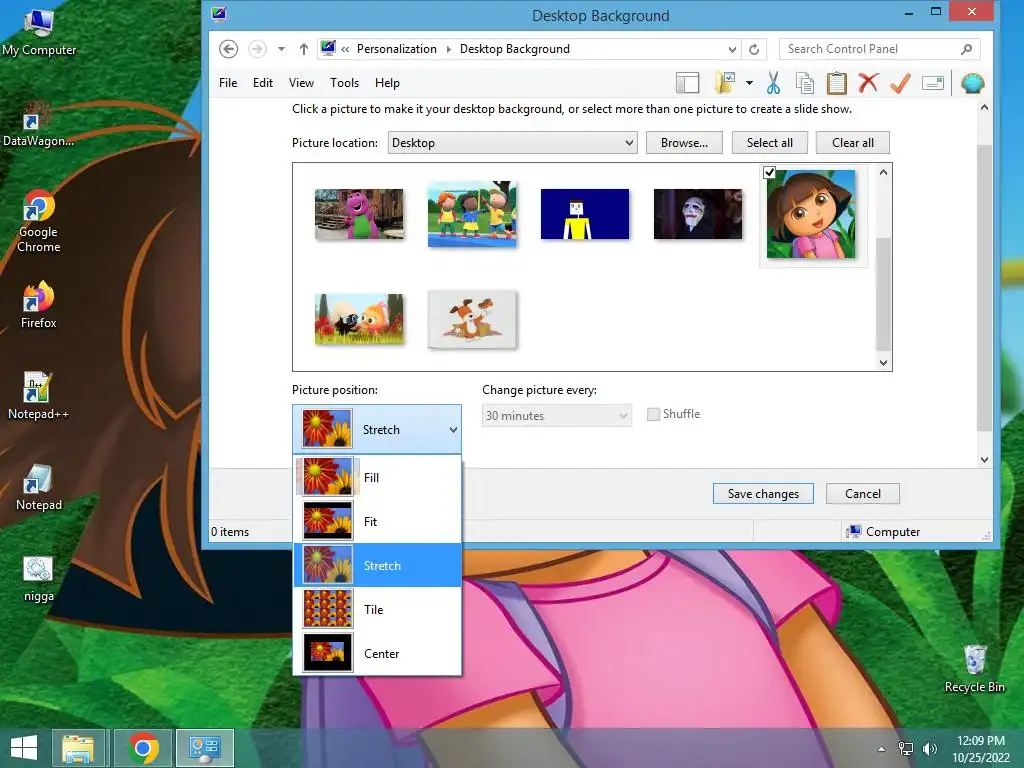The height and width of the screenshot is (768, 1024).
Task: Toggle the Shuffle checkbox
Action: click(x=653, y=414)
